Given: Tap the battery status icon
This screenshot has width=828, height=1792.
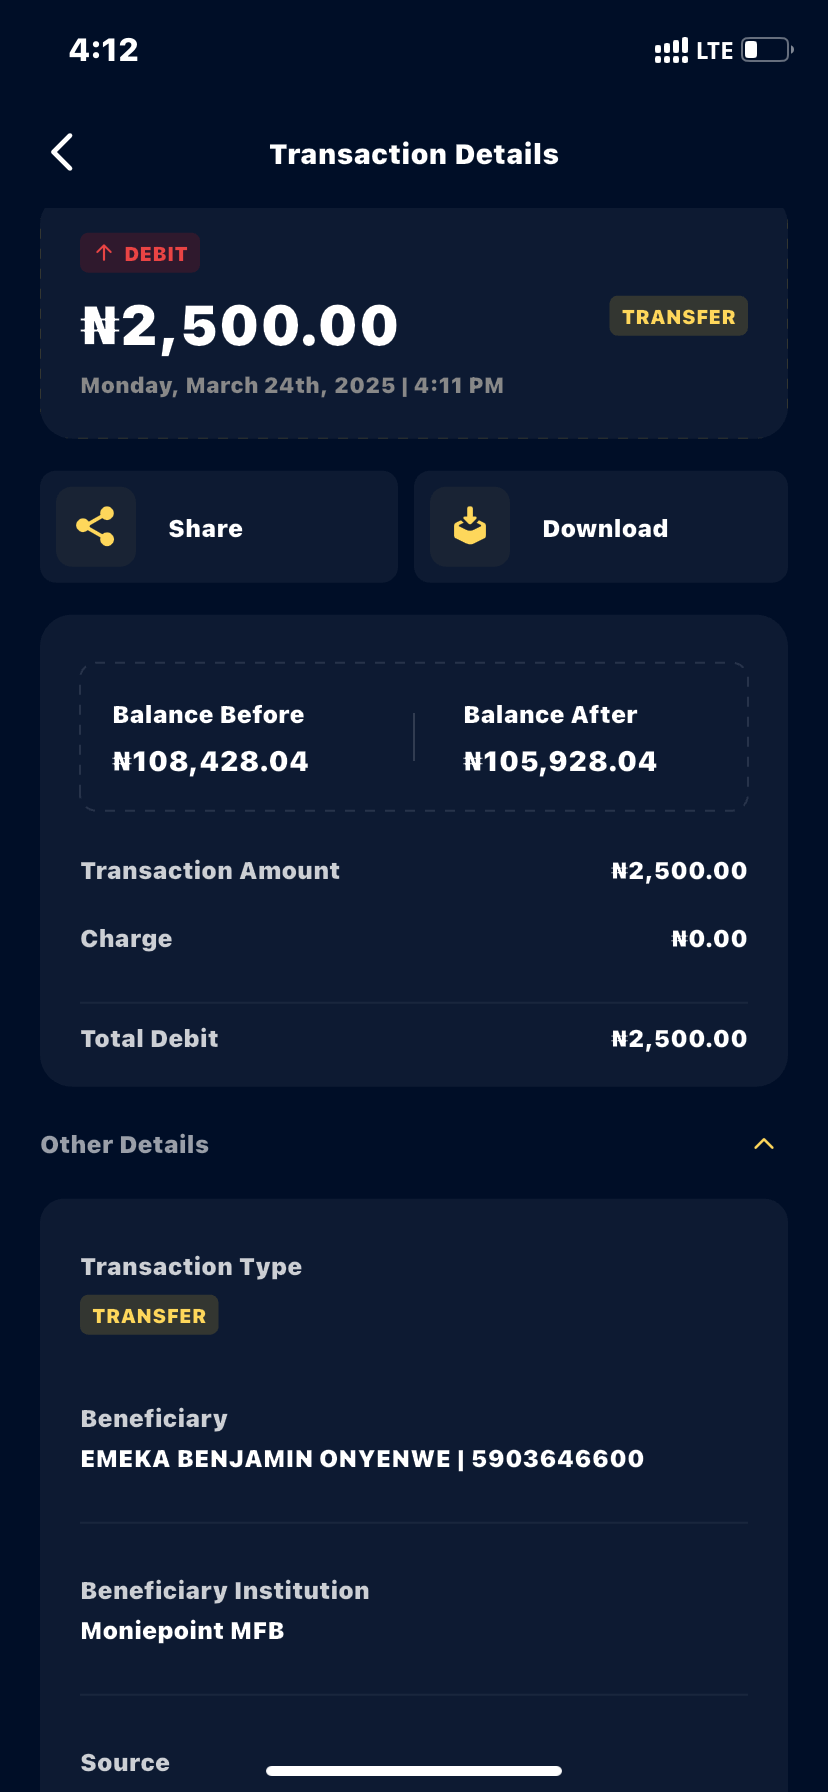Looking at the screenshot, I should coord(767,50).
